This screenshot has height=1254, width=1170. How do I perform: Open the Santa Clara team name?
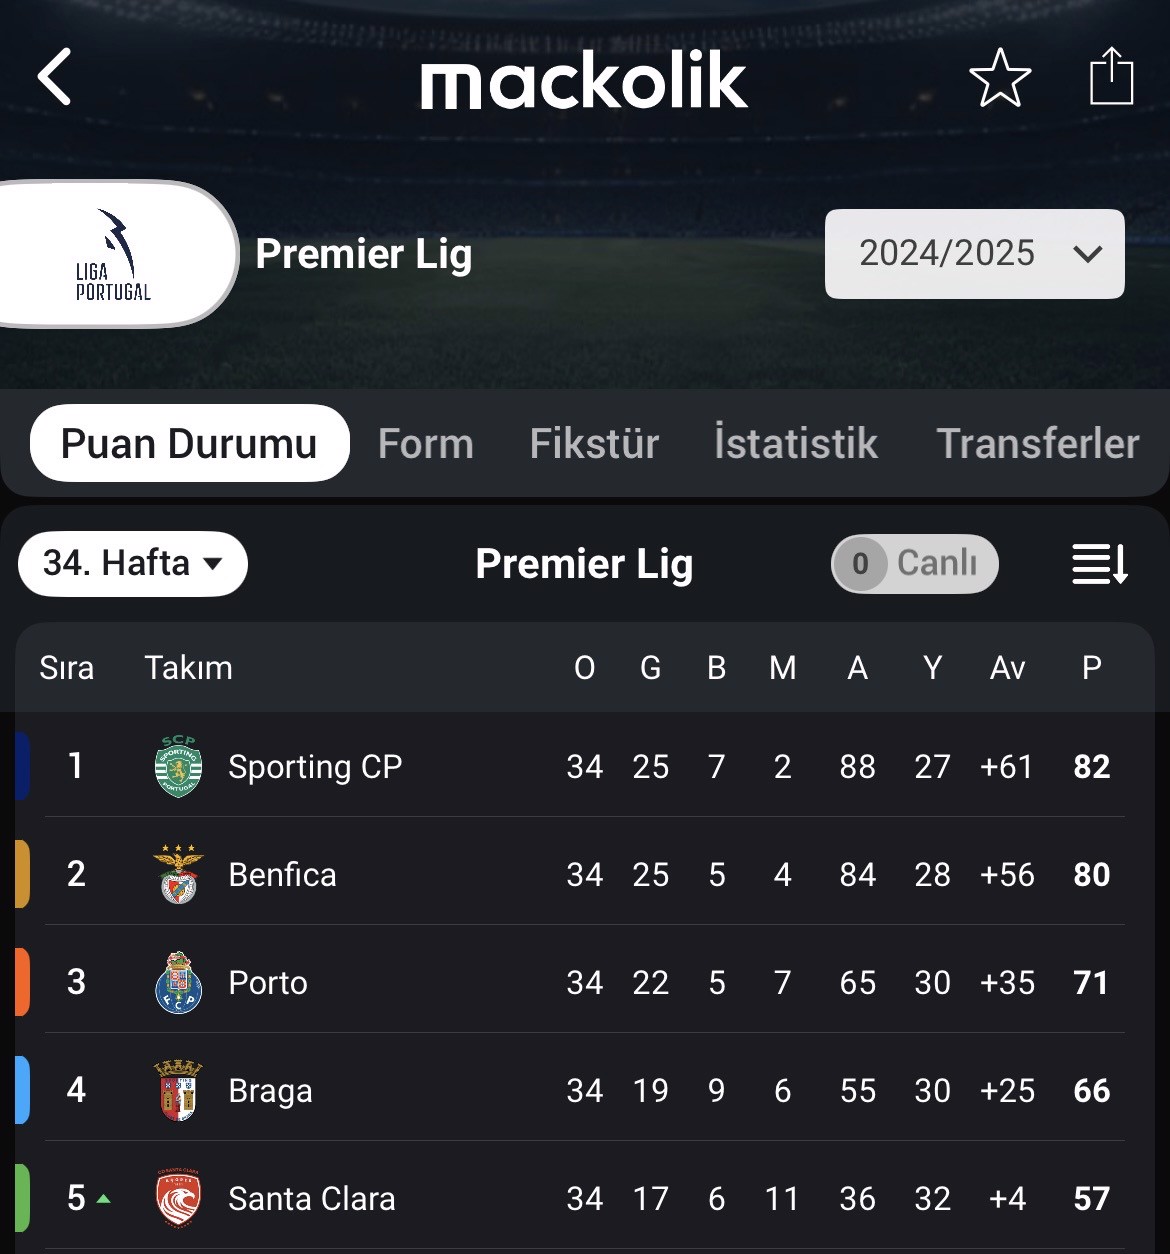click(312, 1198)
